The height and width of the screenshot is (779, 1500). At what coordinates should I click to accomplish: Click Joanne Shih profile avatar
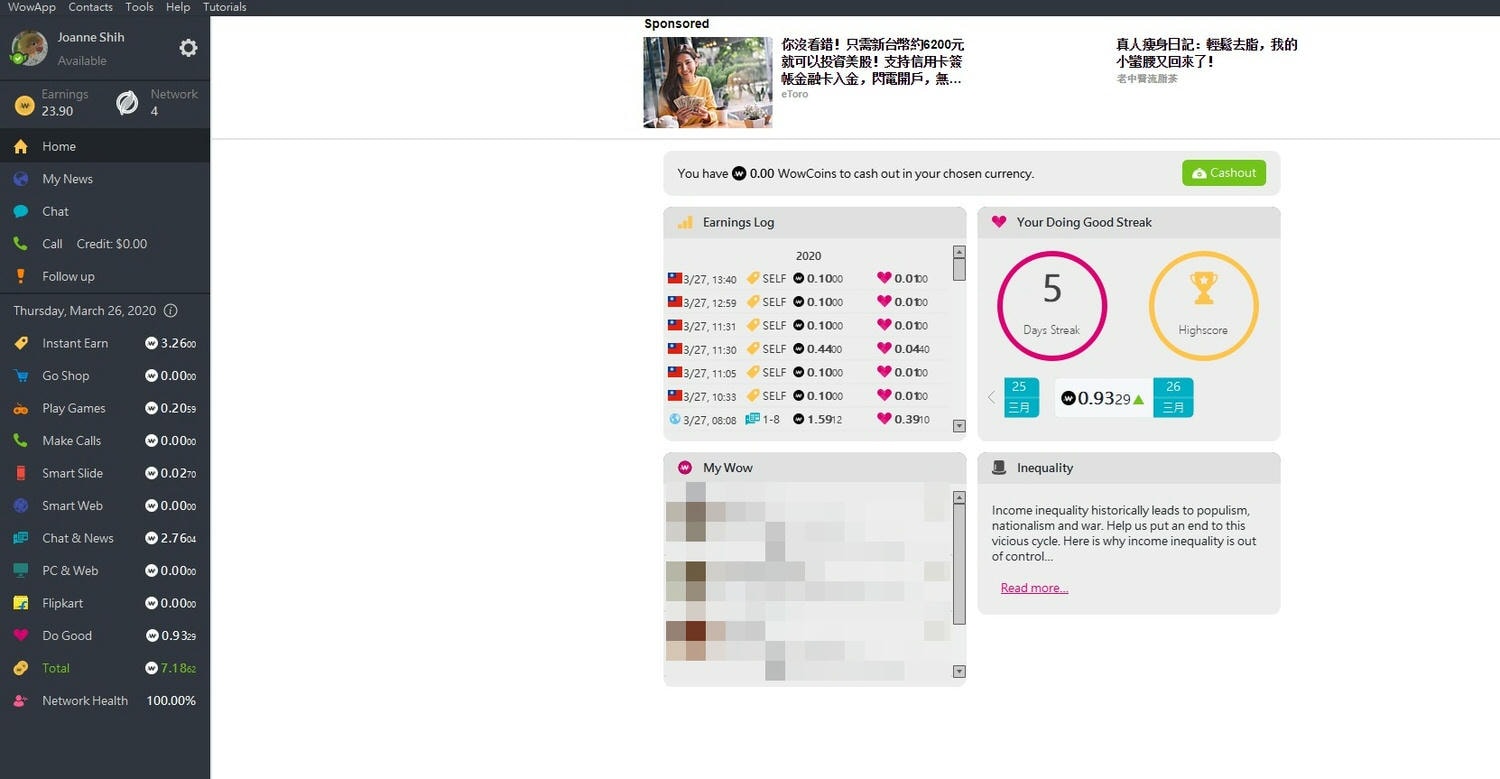(x=29, y=48)
